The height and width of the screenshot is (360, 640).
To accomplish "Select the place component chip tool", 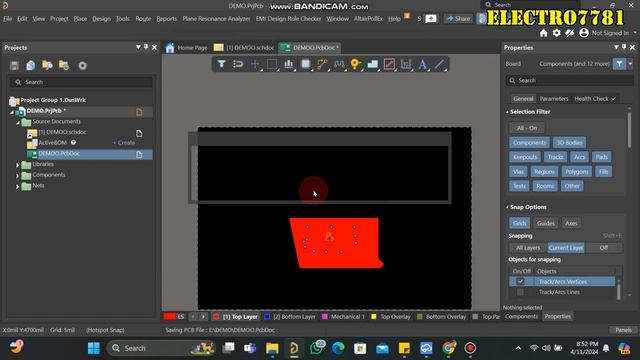I will click(305, 64).
